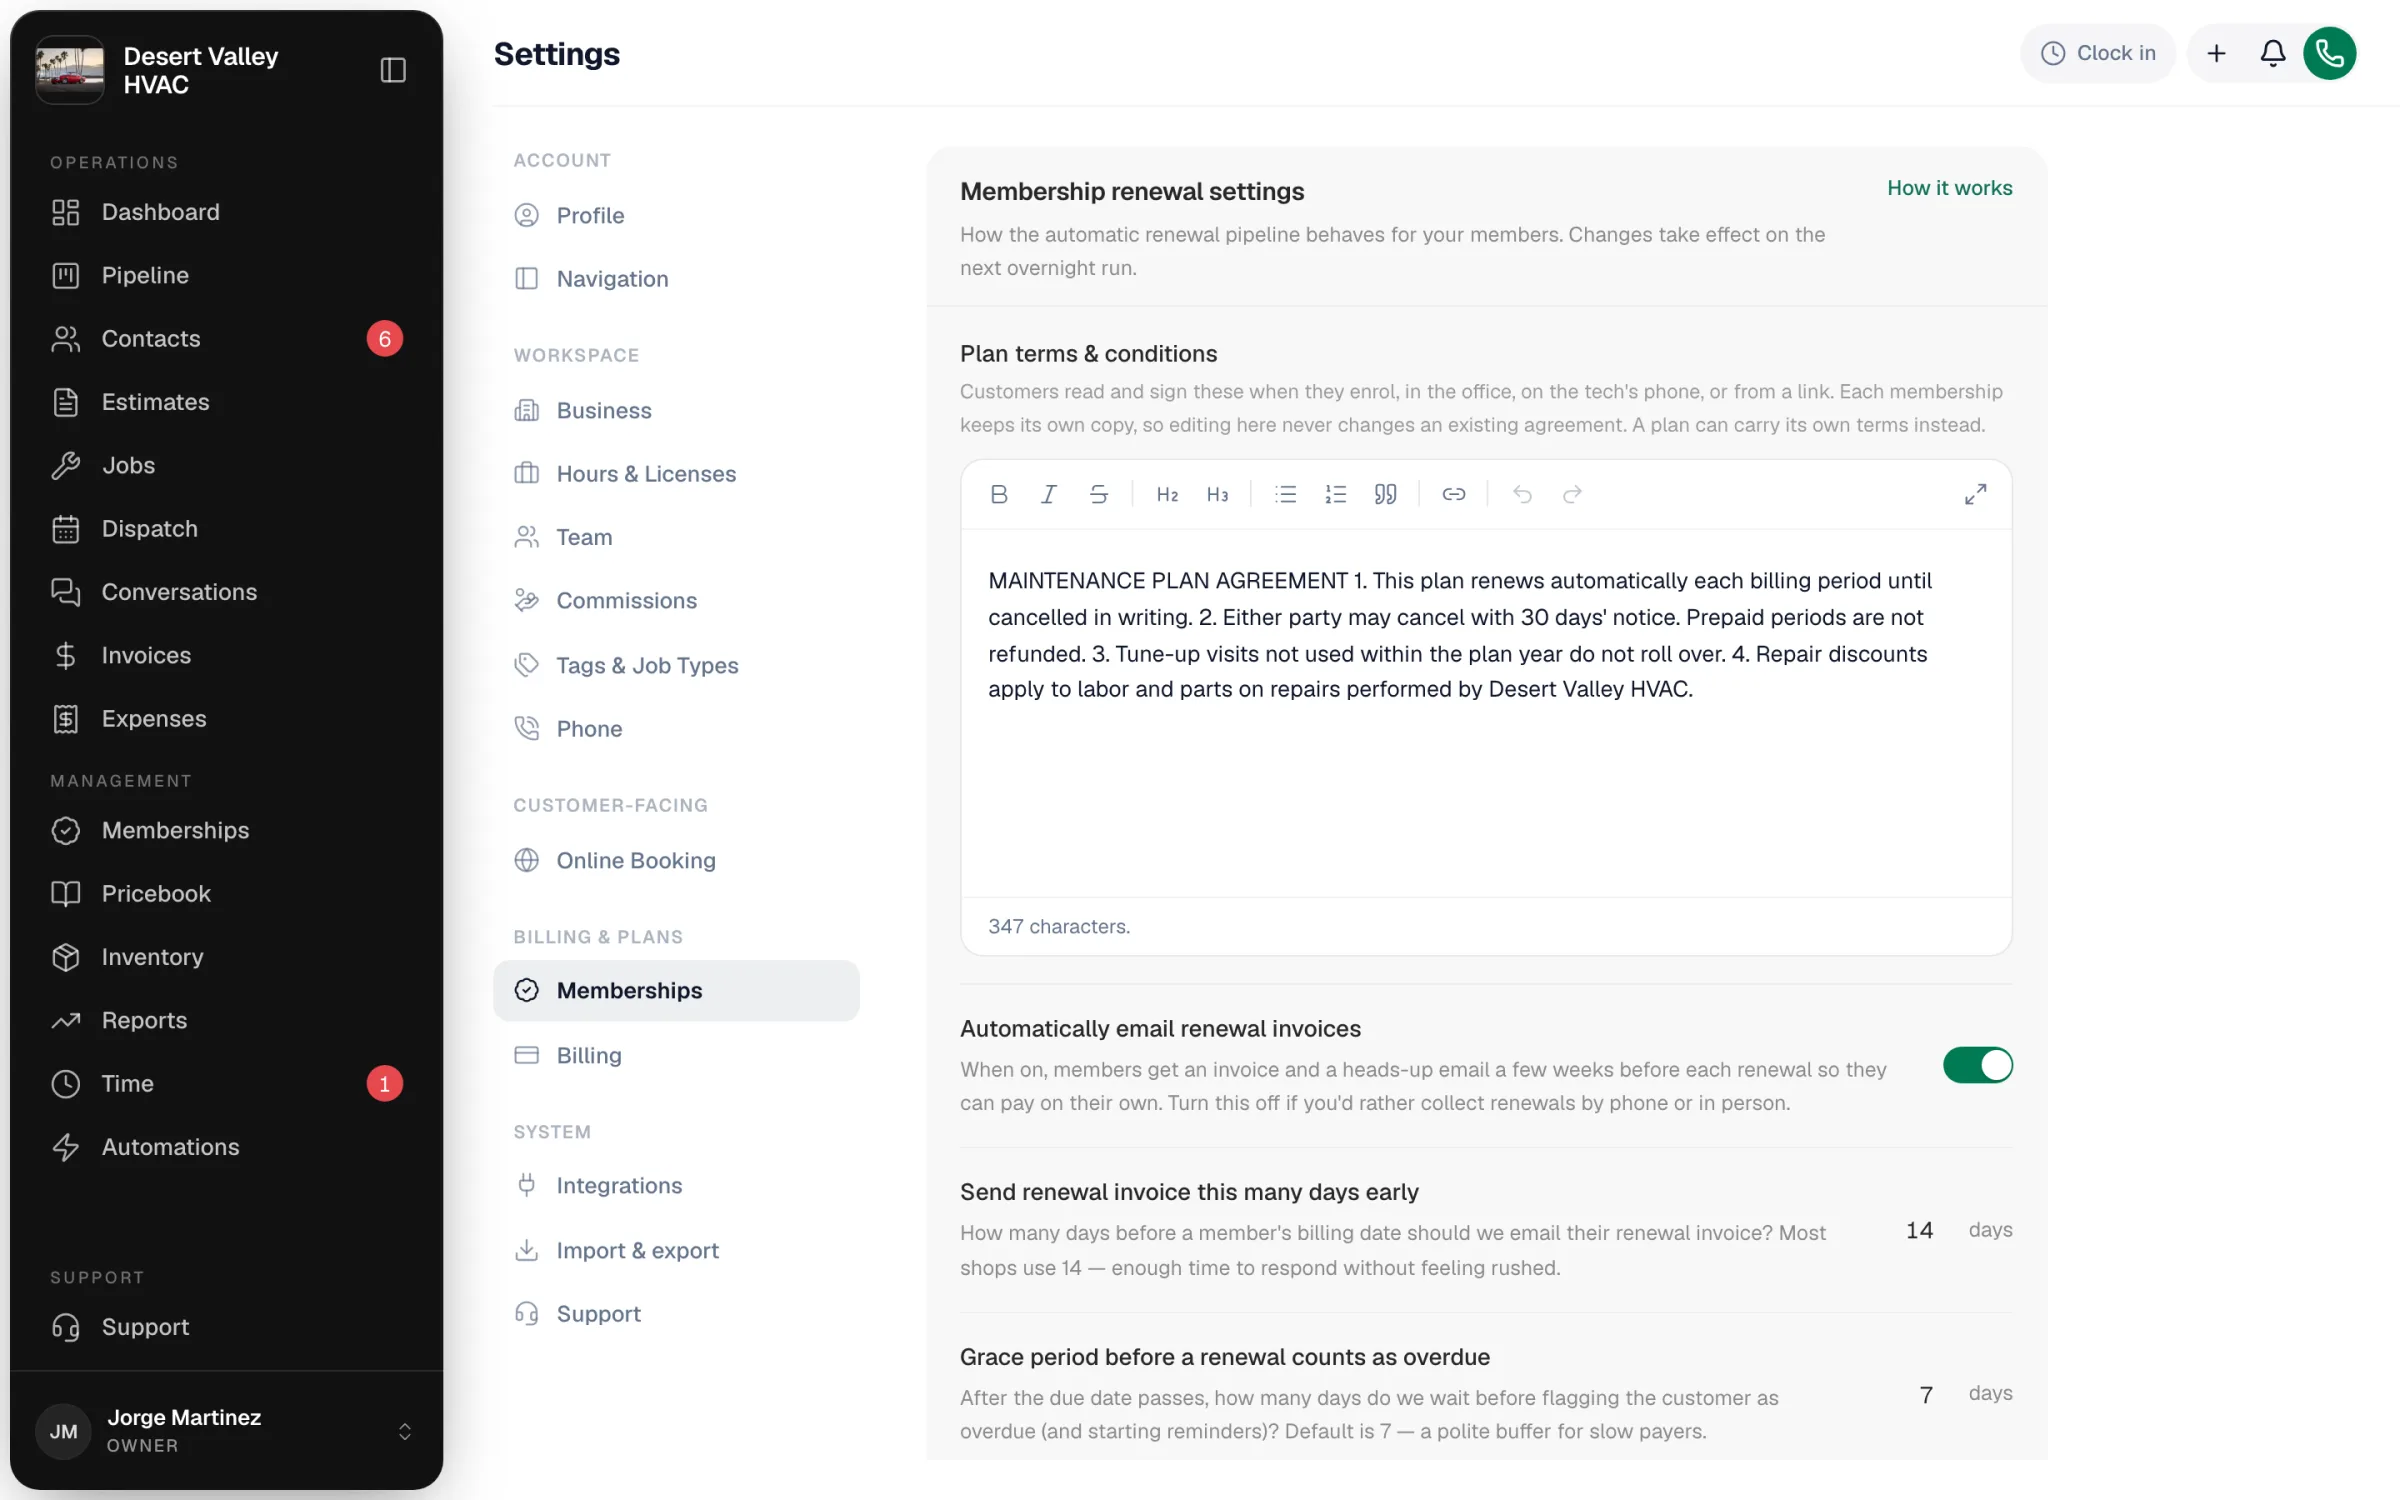Select Billing settings section
This screenshot has height=1500, width=2400.
coord(676,1055)
